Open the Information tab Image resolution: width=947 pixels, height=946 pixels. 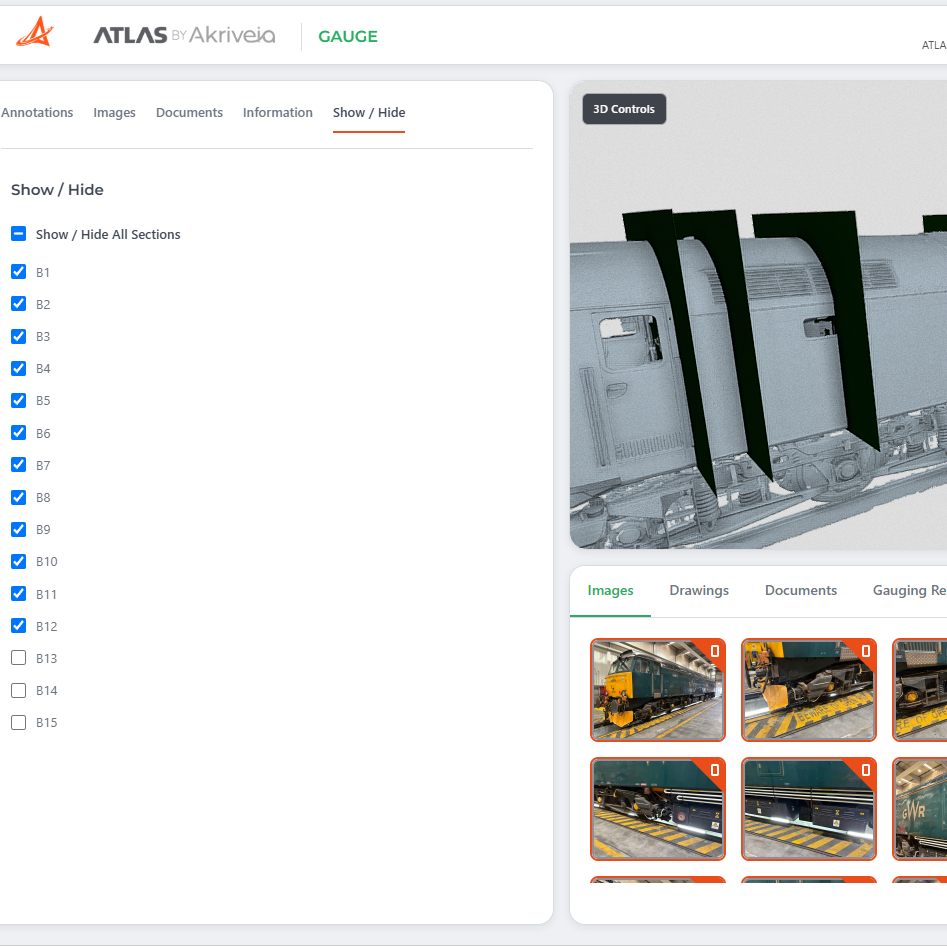[x=277, y=112]
